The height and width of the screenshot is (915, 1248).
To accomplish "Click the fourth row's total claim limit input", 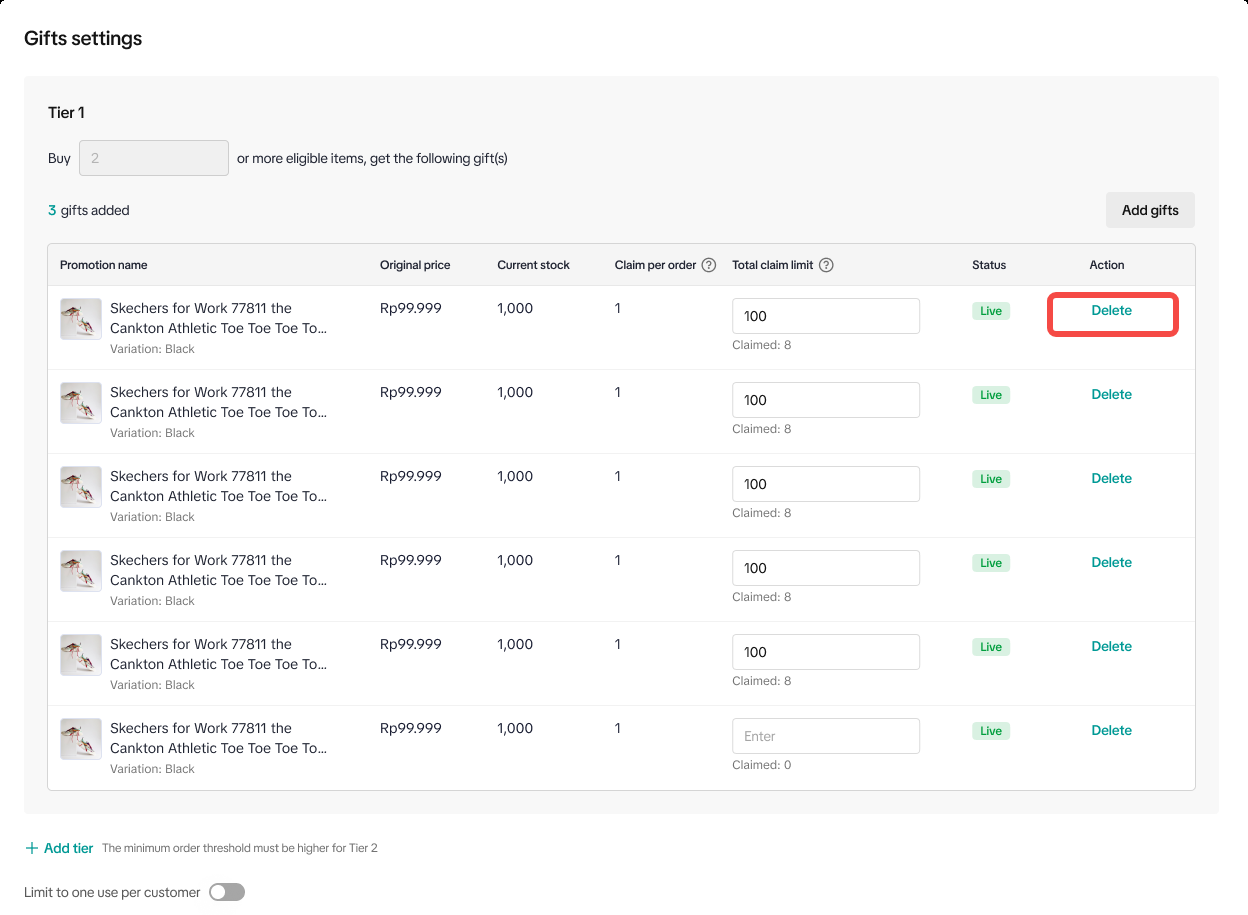I will pos(825,568).
